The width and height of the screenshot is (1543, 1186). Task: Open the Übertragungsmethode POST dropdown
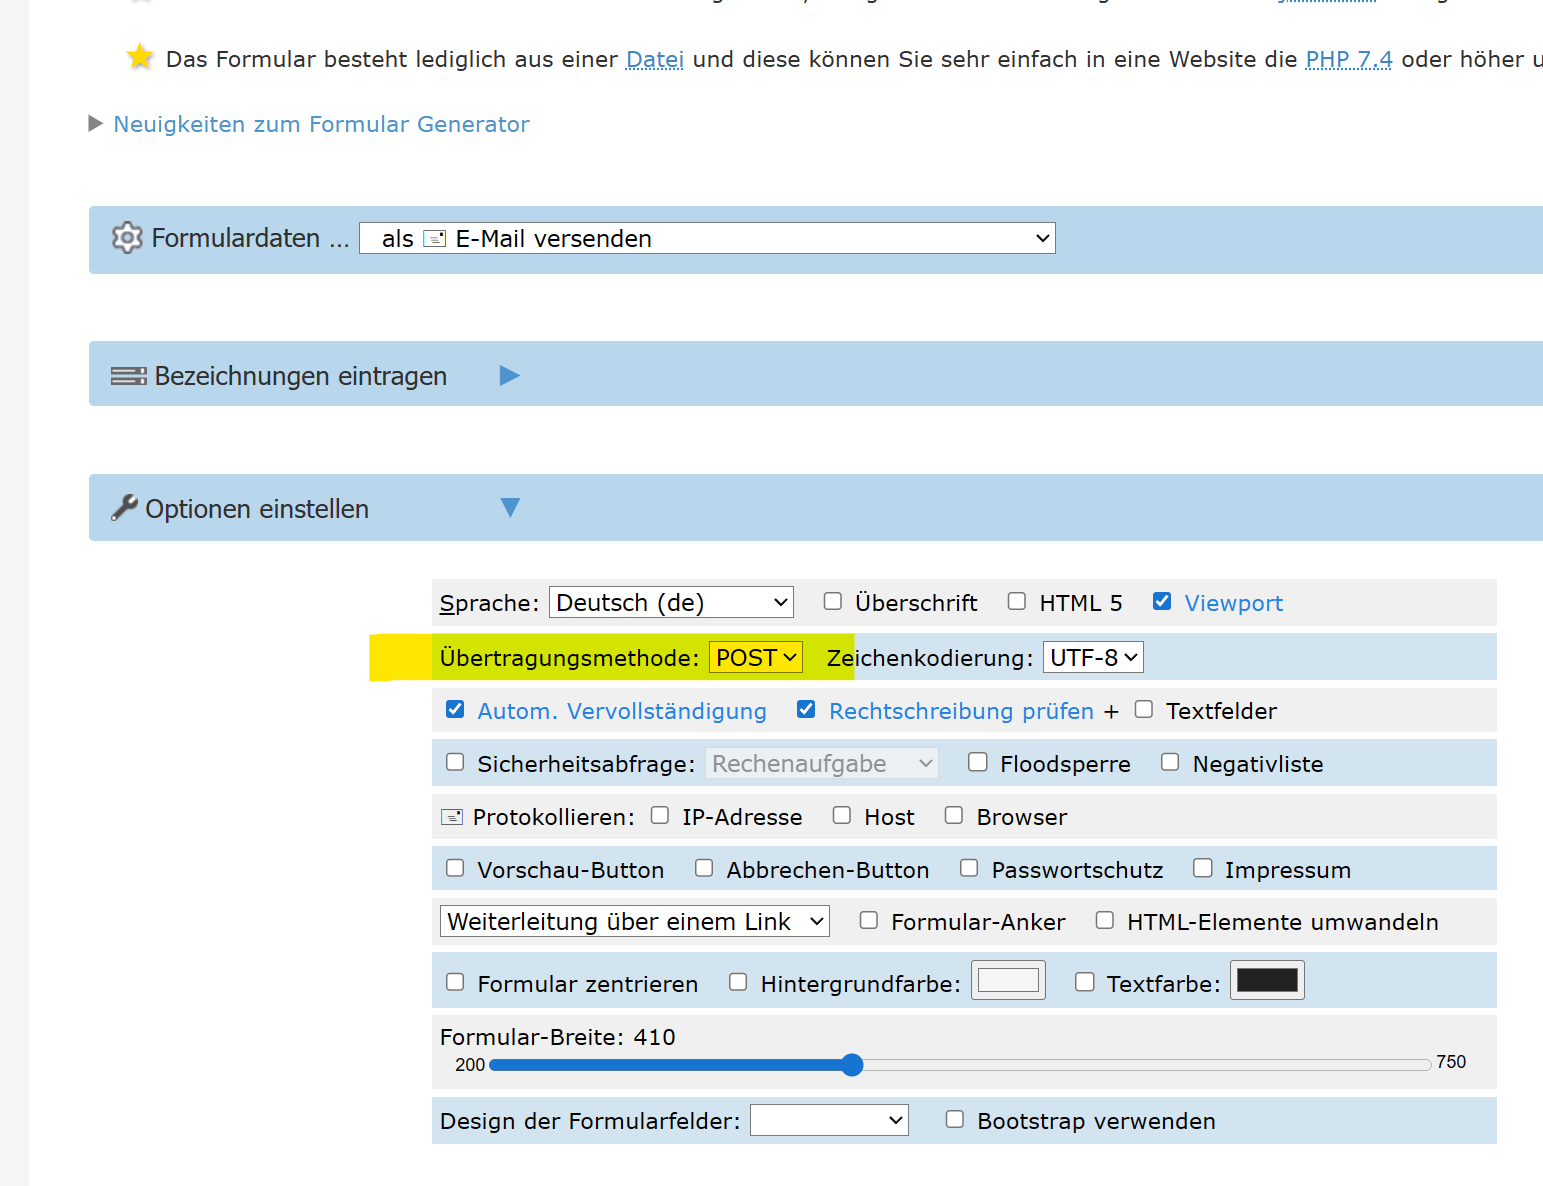coord(755,657)
